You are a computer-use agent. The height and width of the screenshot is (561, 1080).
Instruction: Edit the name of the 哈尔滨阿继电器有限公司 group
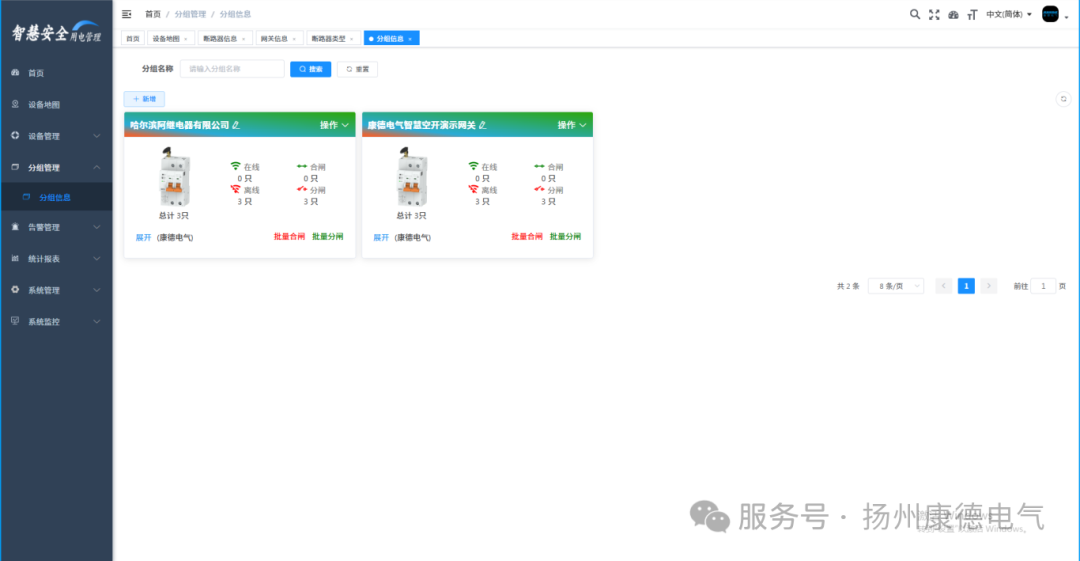pos(236,125)
